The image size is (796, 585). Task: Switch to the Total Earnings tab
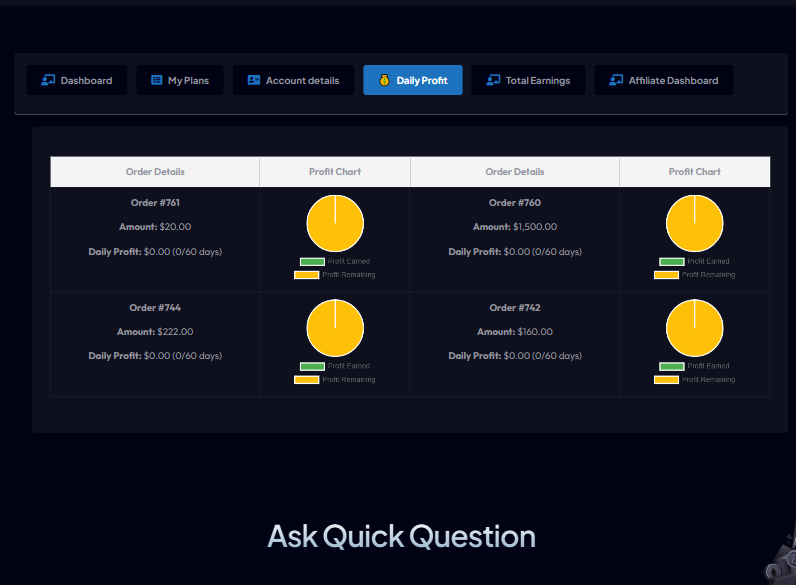coord(528,80)
